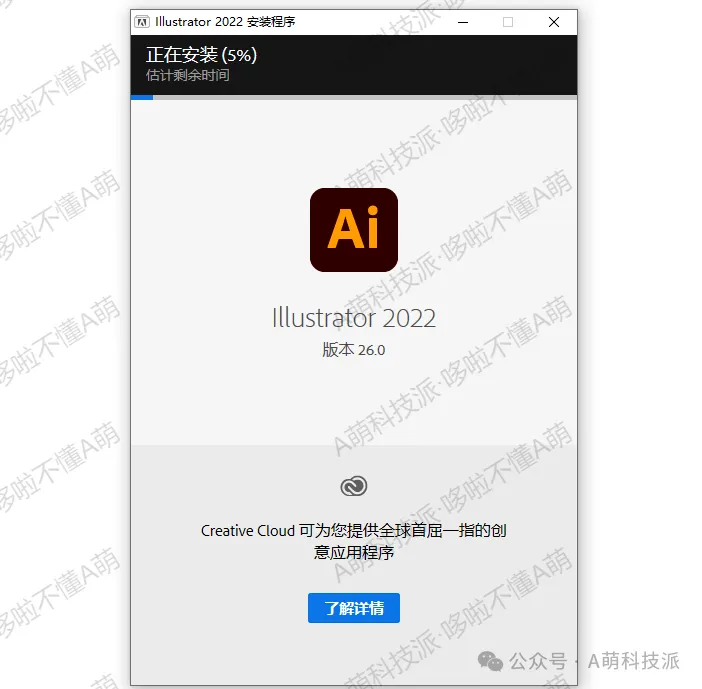Click the blue filled part of progress bar
Viewport: 702px width, 689px height.
(x=142, y=97)
